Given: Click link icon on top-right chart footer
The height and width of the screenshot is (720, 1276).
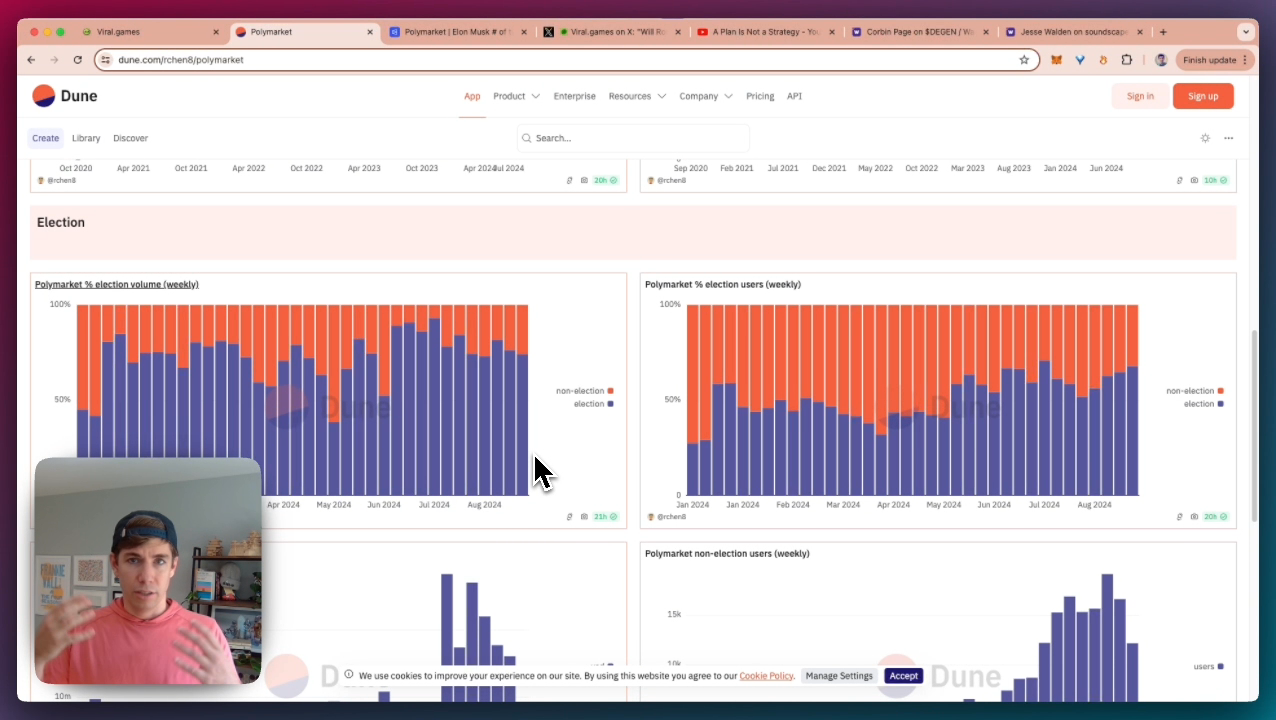Looking at the screenshot, I should tap(1179, 180).
